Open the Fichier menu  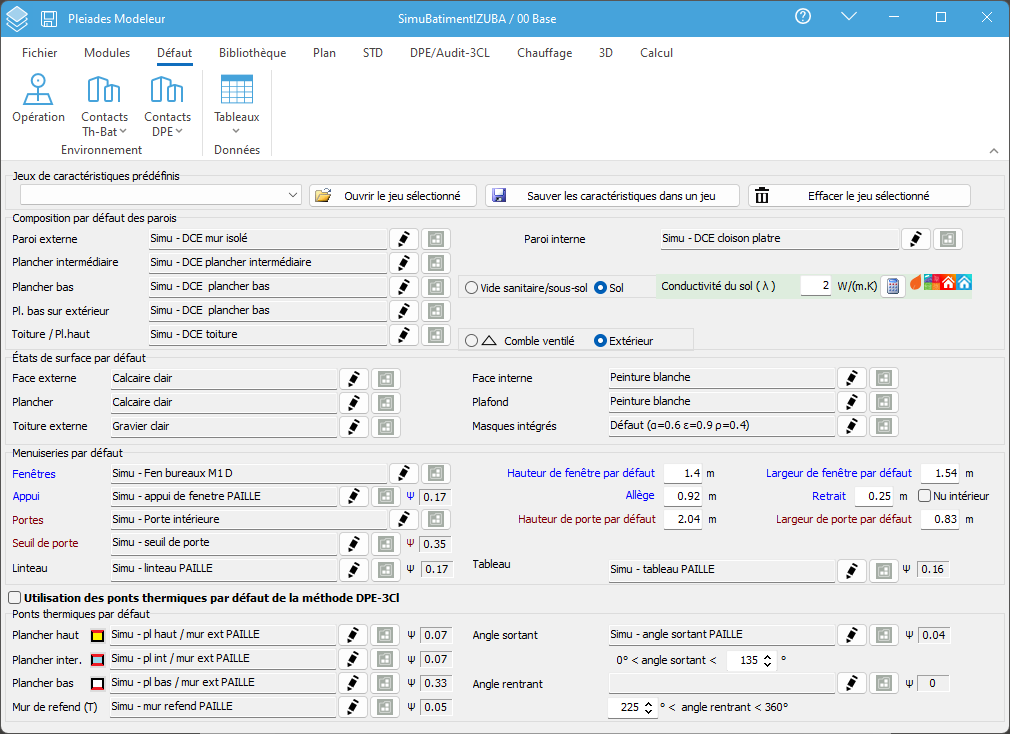point(39,53)
